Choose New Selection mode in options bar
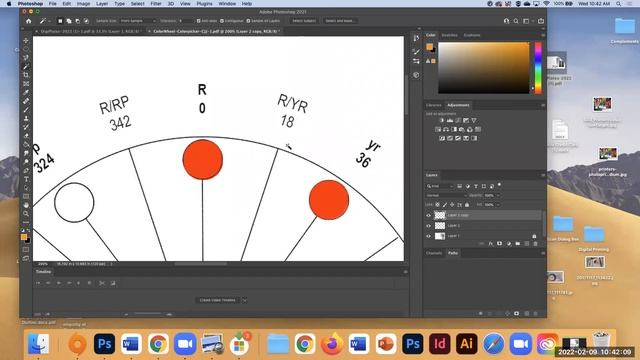 [60, 21]
